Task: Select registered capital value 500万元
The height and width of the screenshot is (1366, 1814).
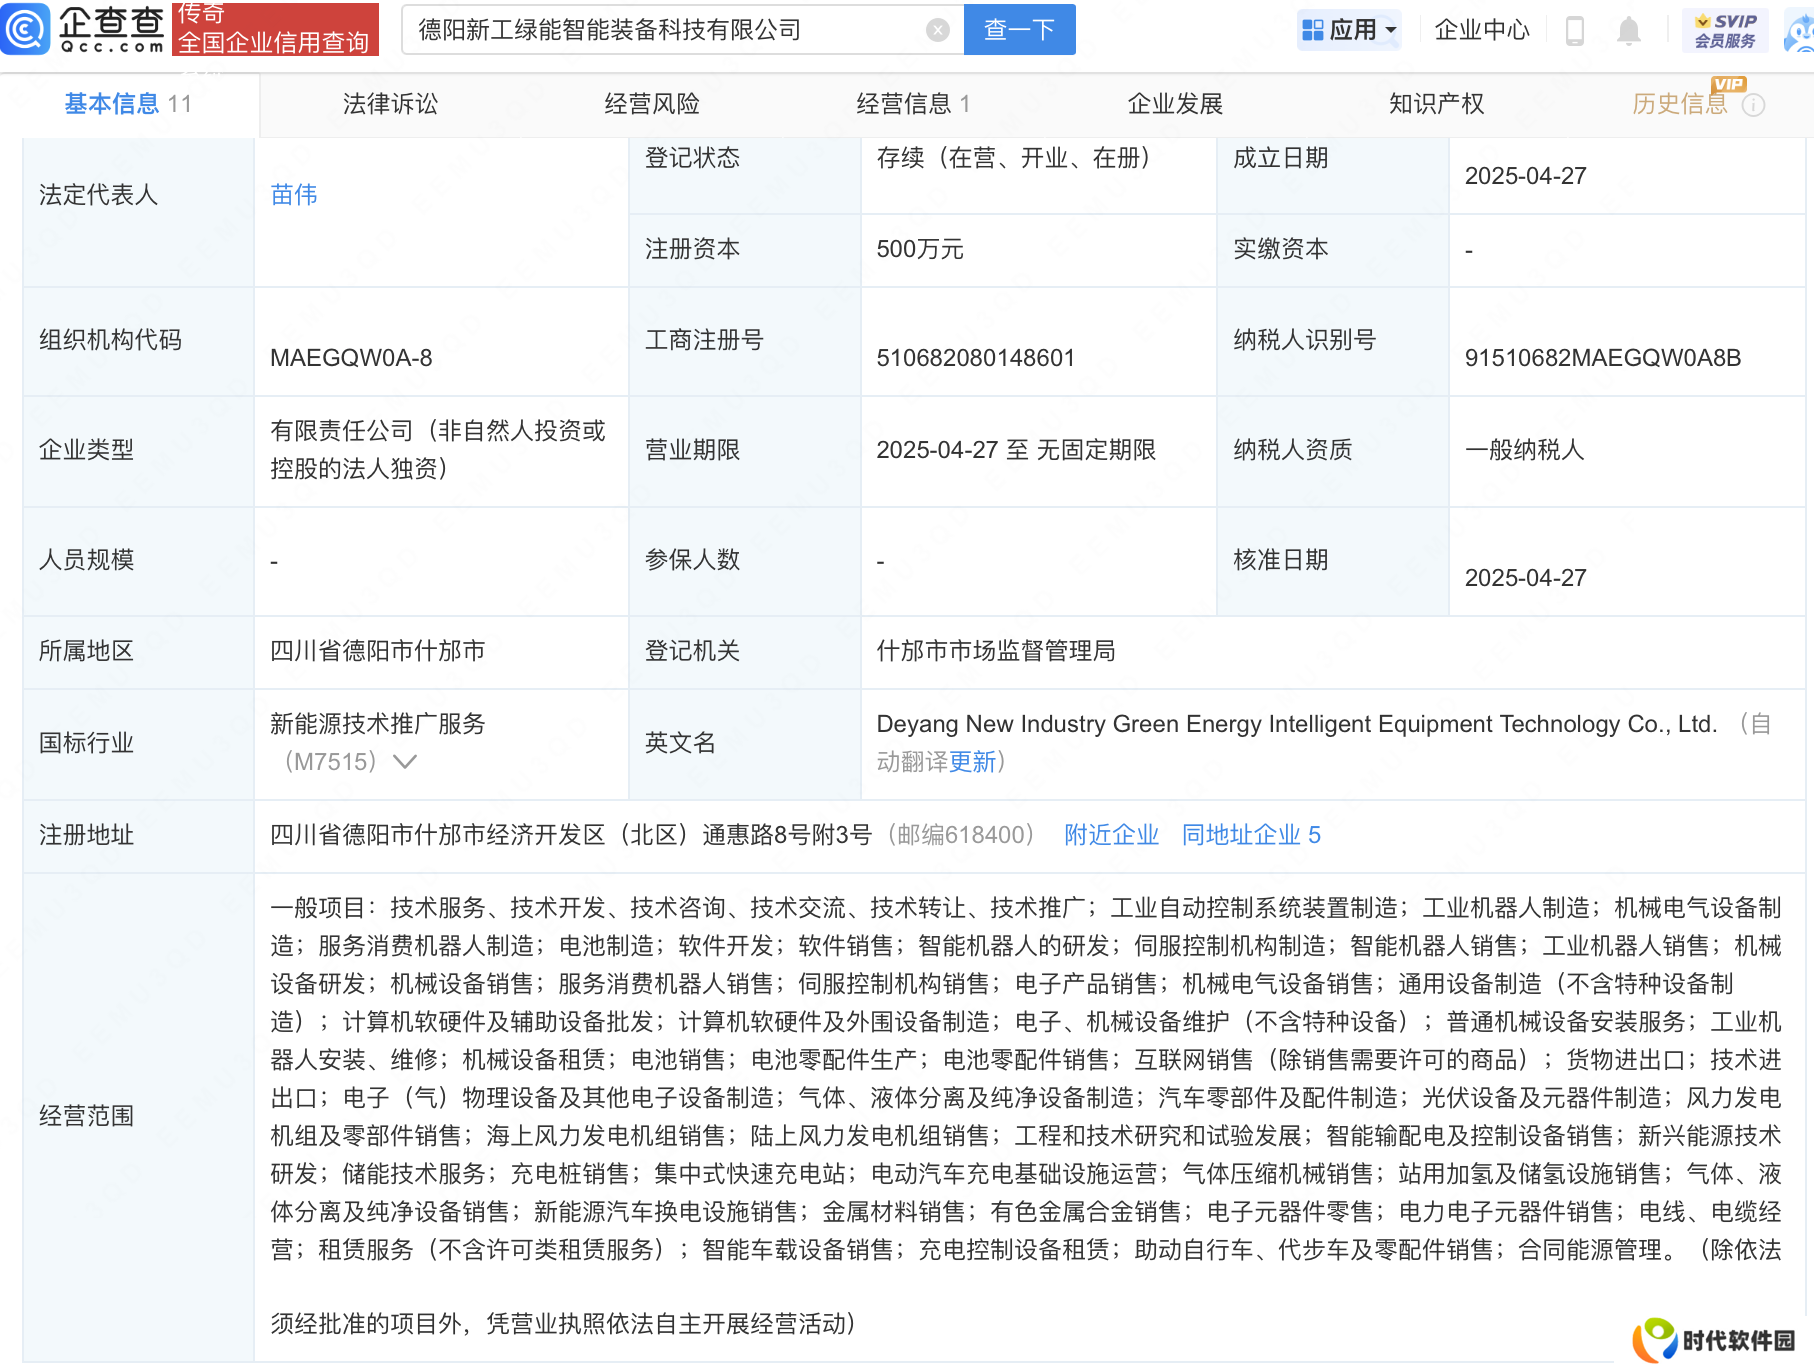Action: [x=920, y=249]
